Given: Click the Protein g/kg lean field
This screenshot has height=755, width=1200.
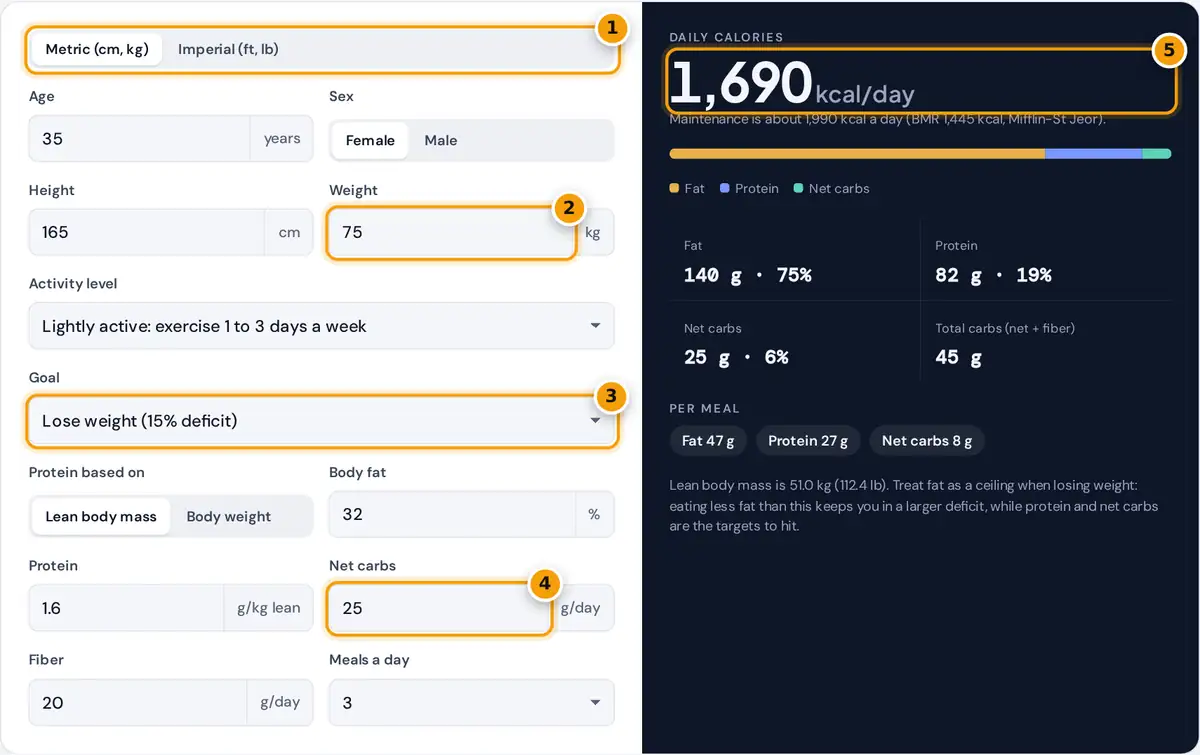Looking at the screenshot, I should click(126, 608).
